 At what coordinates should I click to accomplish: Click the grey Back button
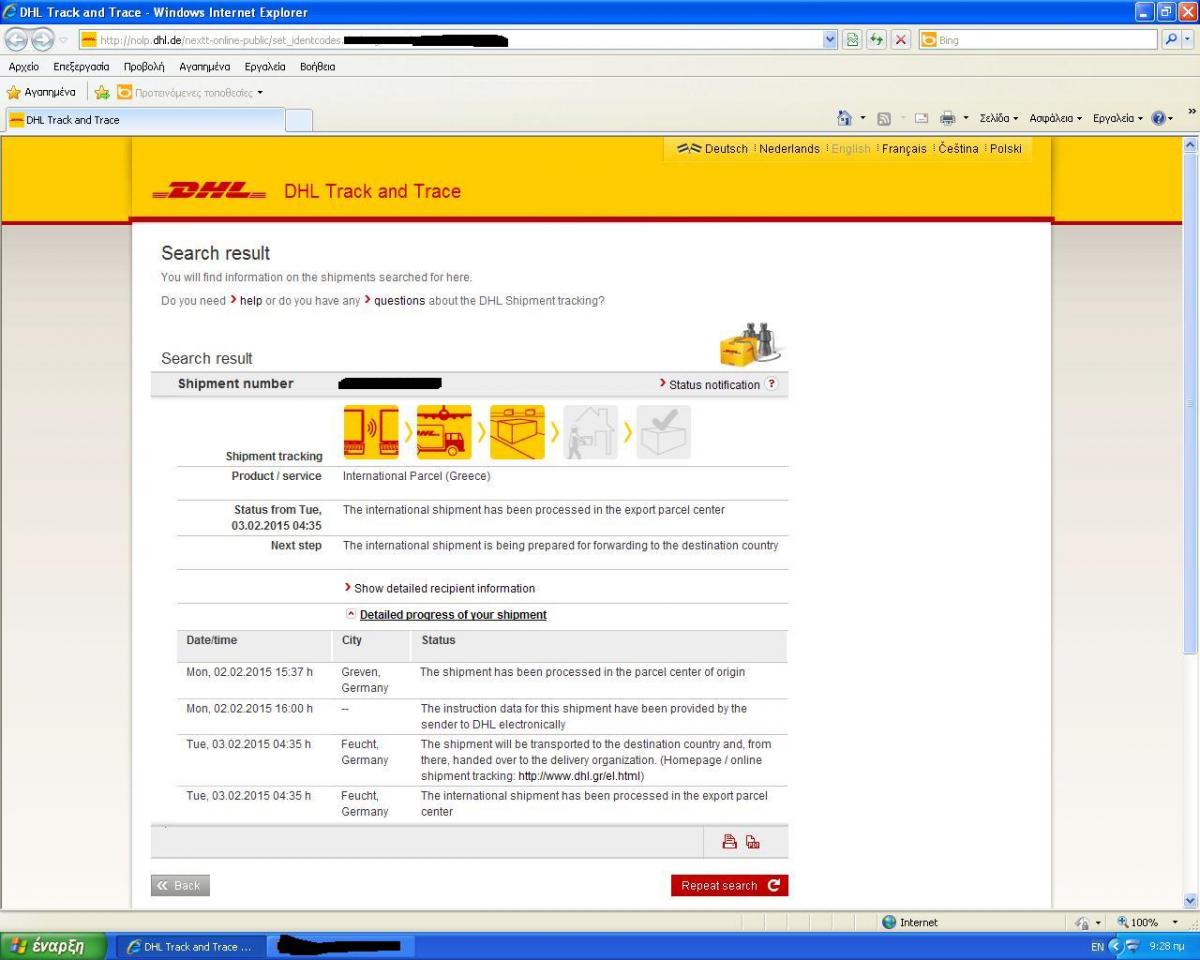point(181,885)
